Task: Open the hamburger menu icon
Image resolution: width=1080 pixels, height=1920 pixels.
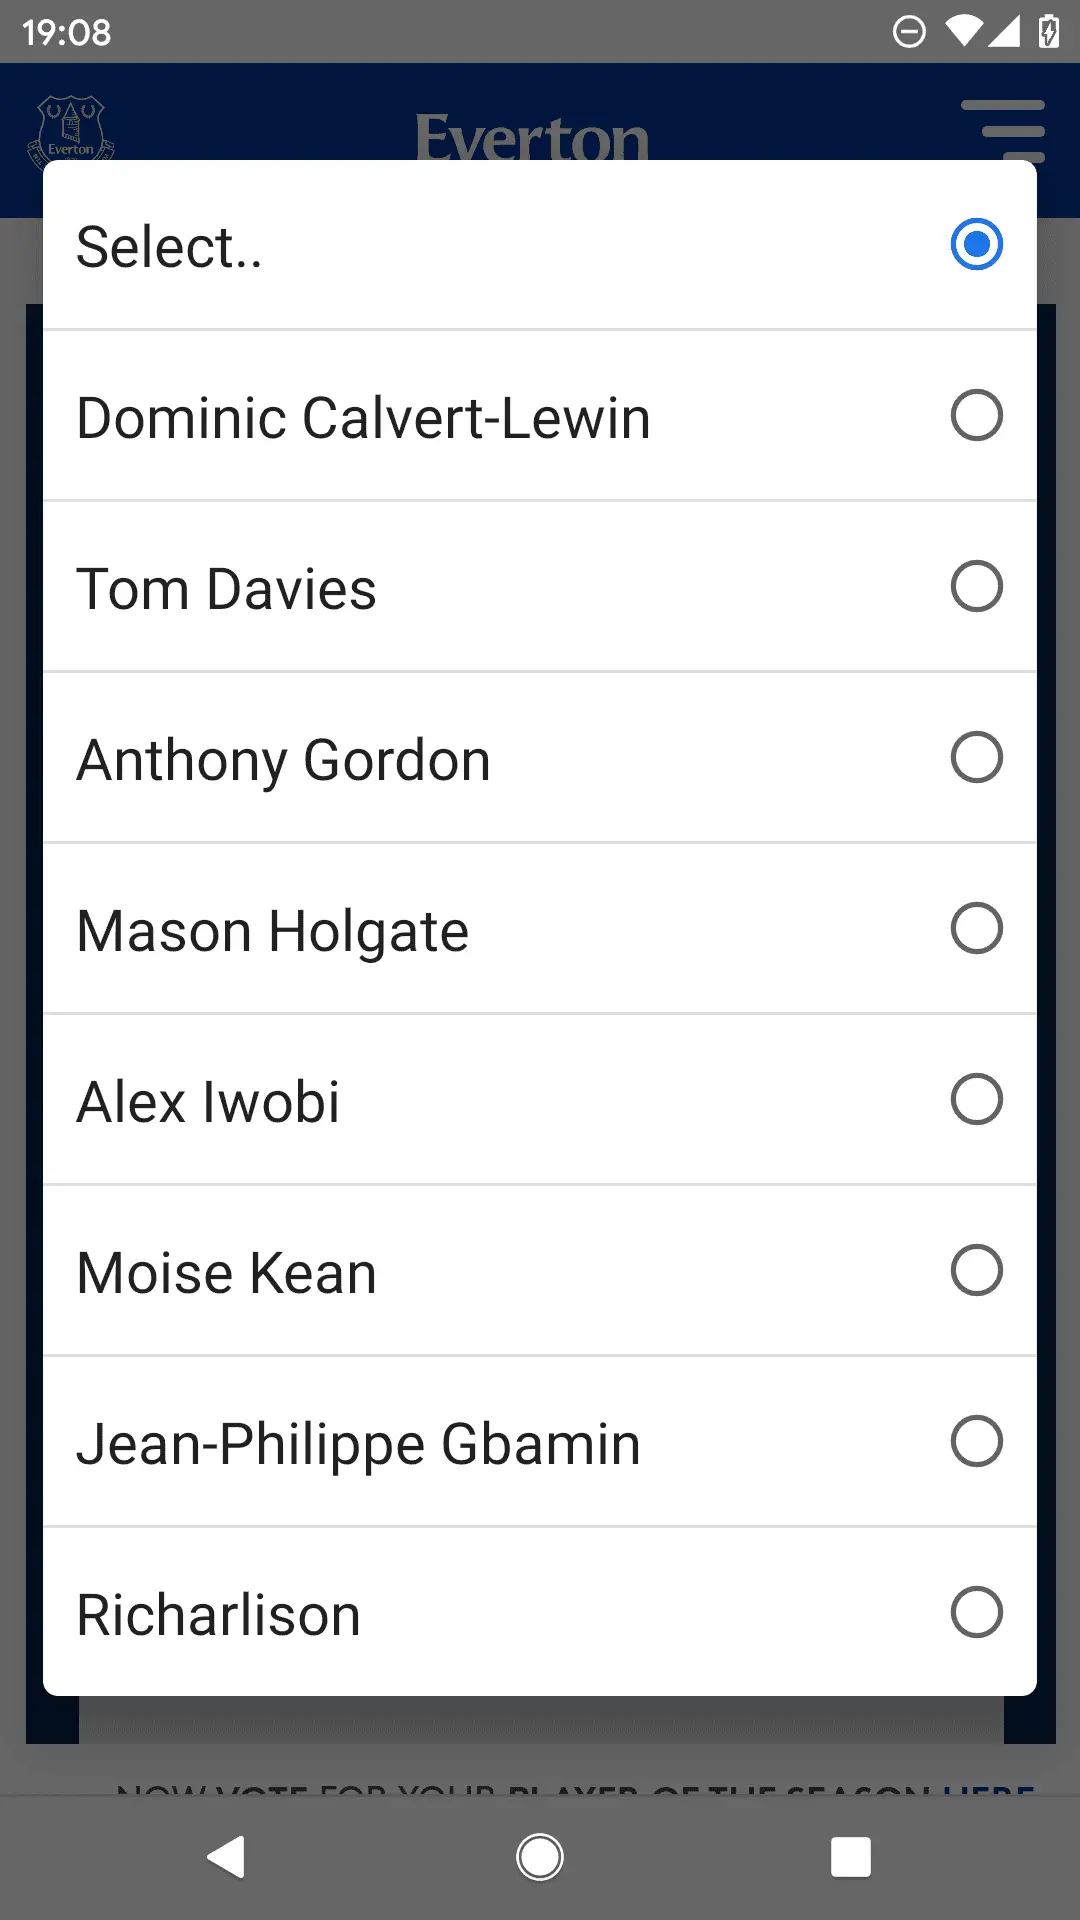Action: [1003, 128]
